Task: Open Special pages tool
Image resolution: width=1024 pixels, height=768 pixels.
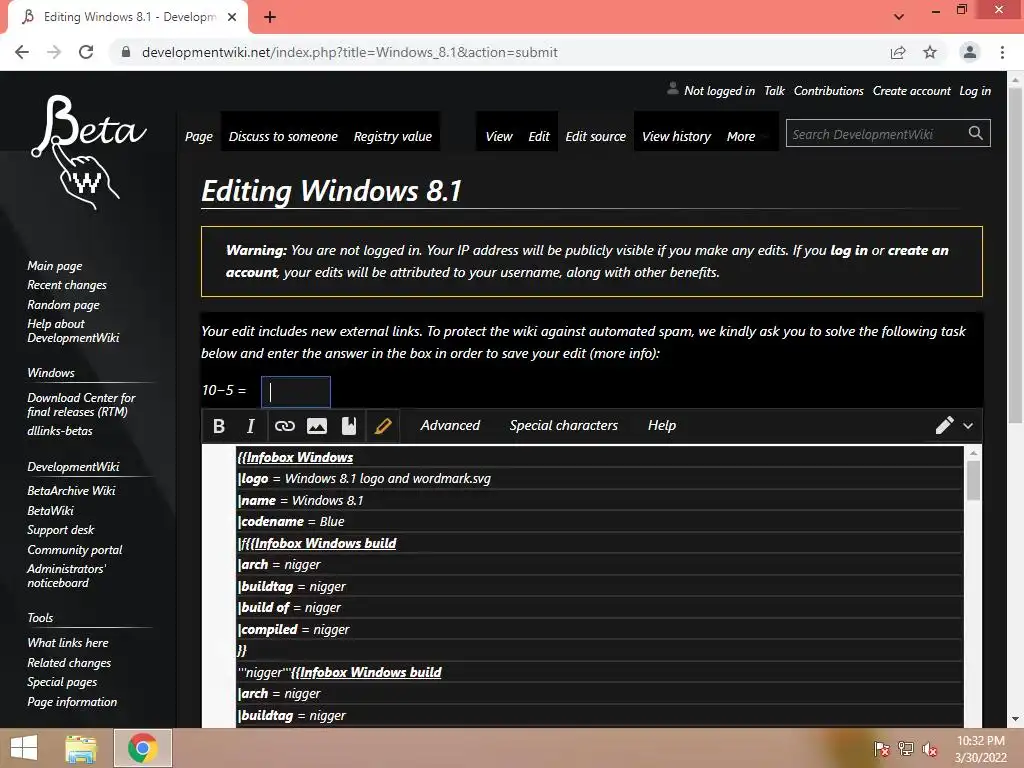Action: pos(62,682)
